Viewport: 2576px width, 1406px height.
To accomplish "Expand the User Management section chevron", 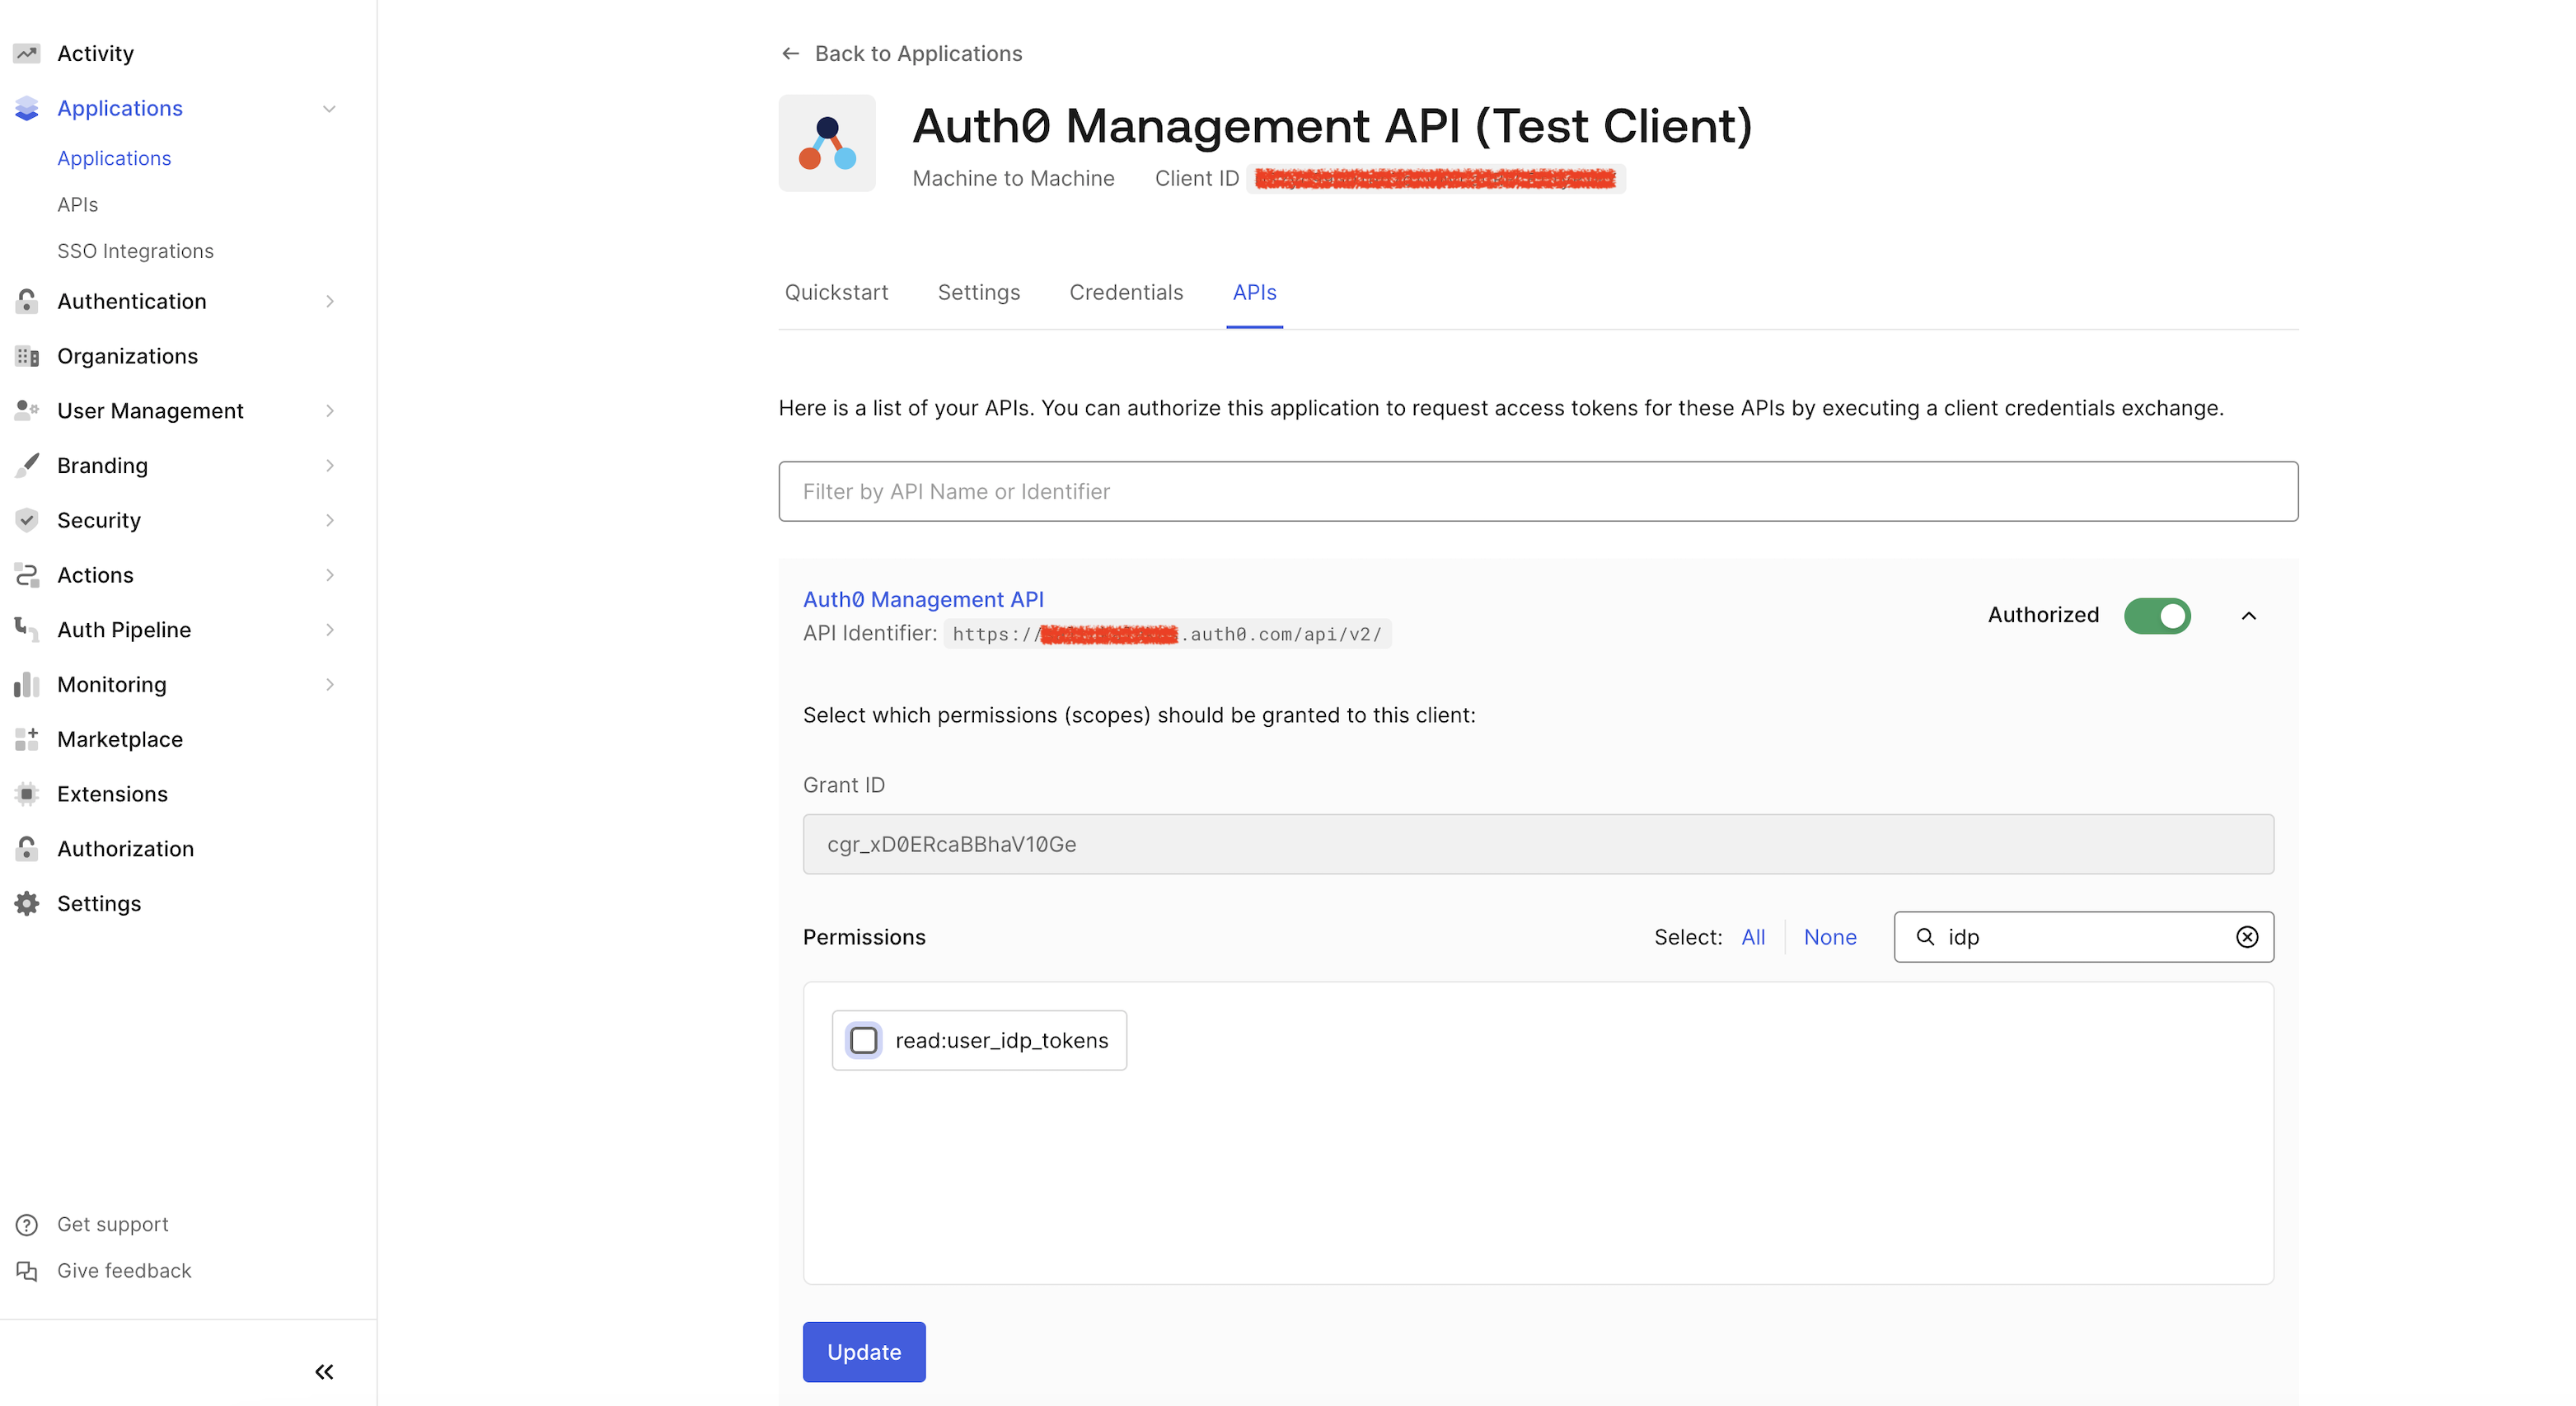I will pyautogui.click(x=329, y=410).
